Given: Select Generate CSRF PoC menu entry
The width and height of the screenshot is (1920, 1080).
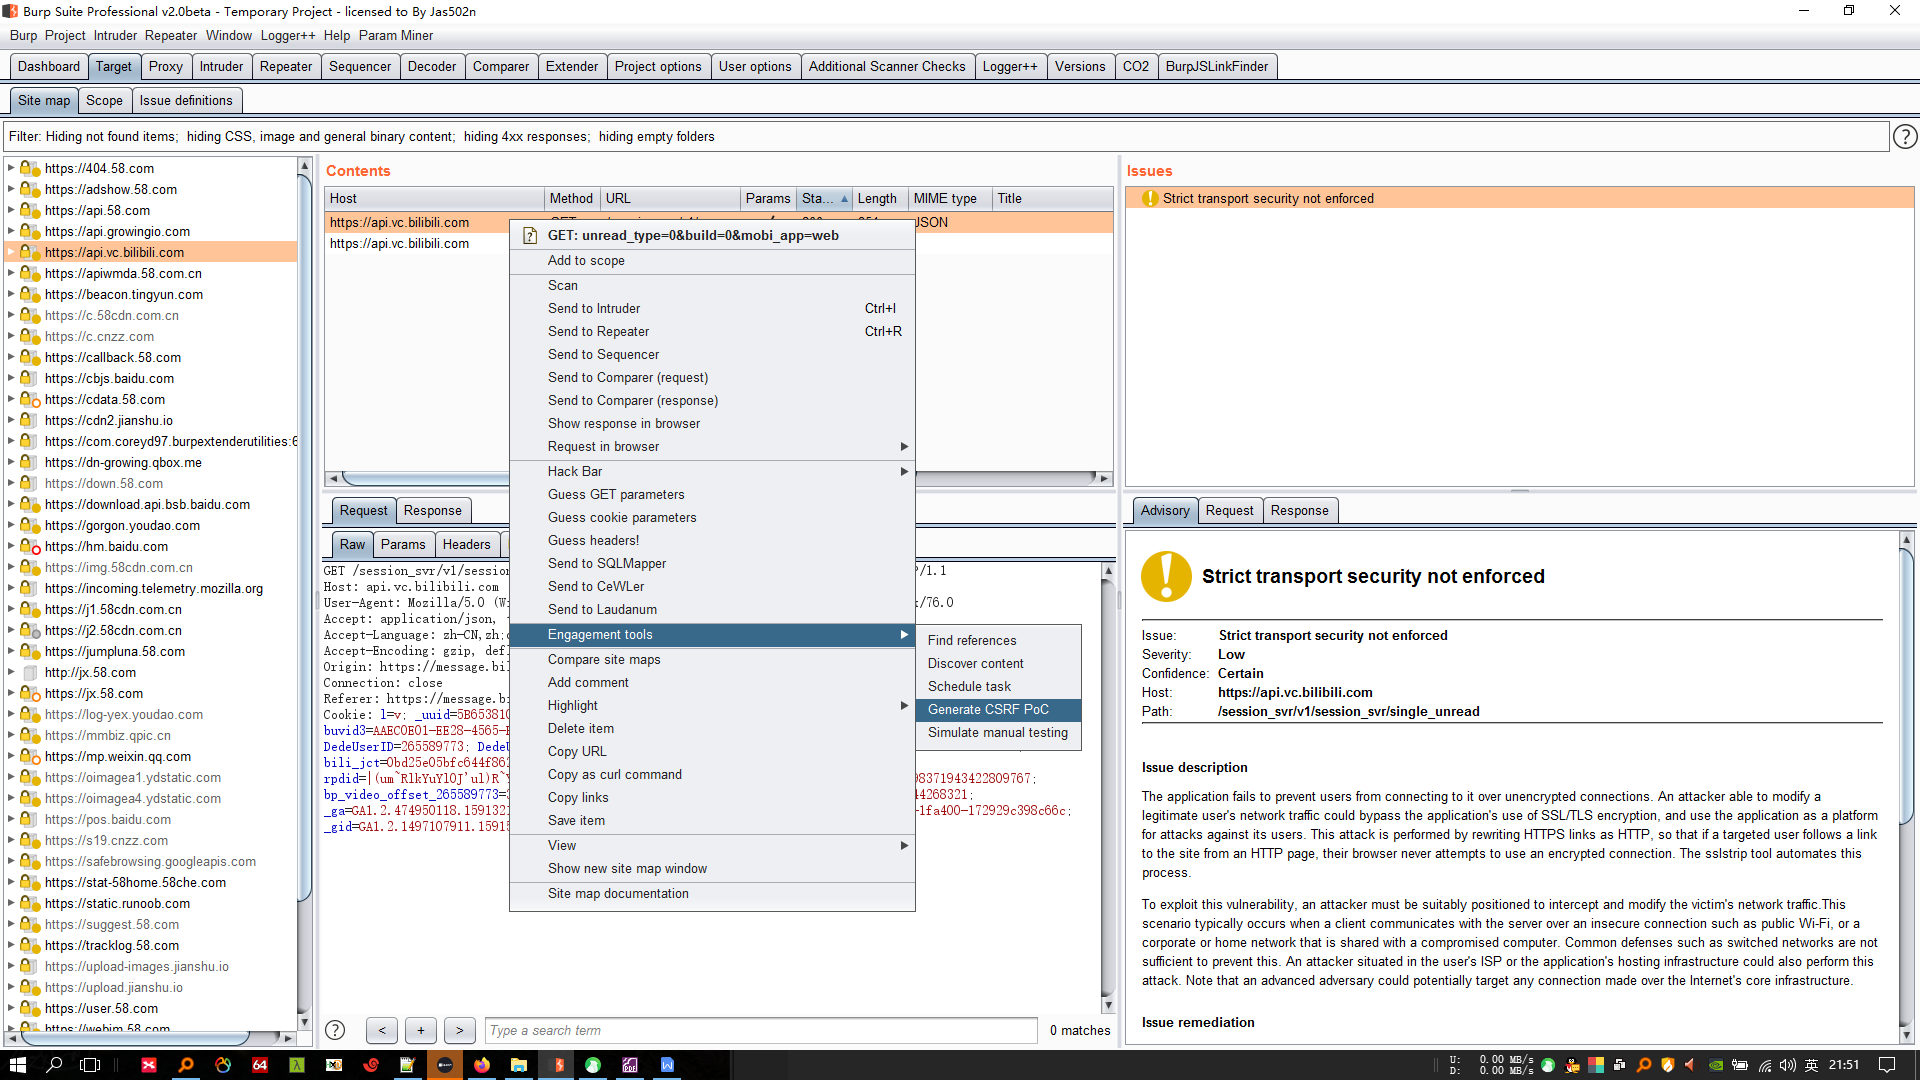Looking at the screenshot, I should pos(988,709).
